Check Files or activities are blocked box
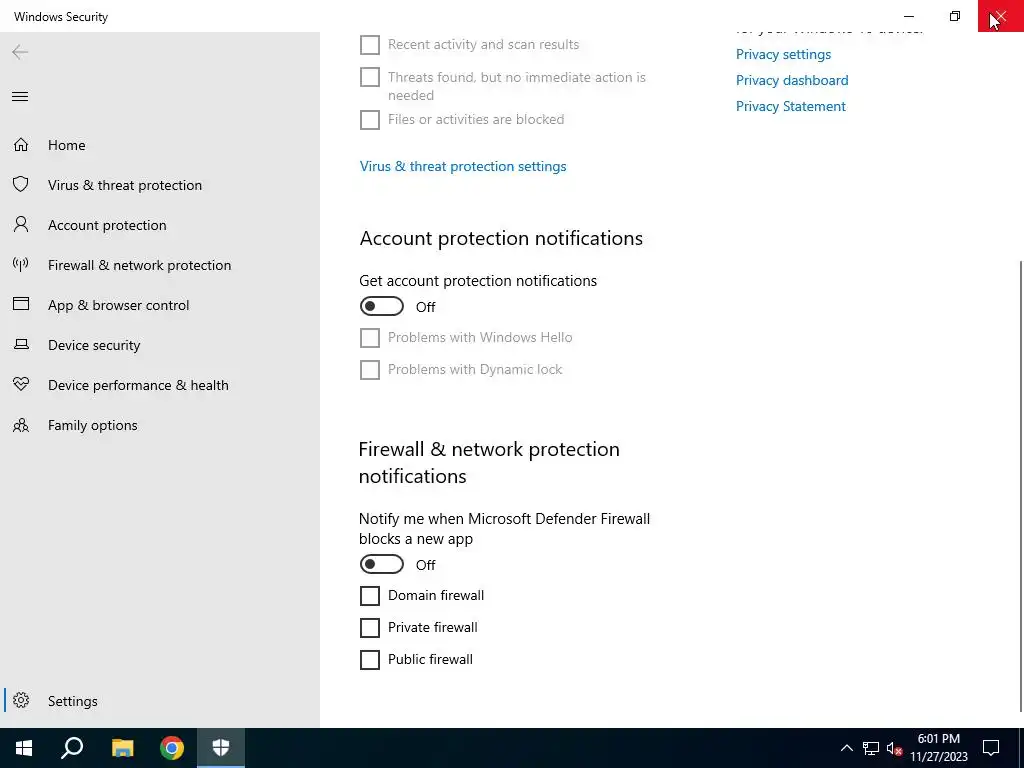This screenshot has width=1024, height=768. coord(370,120)
